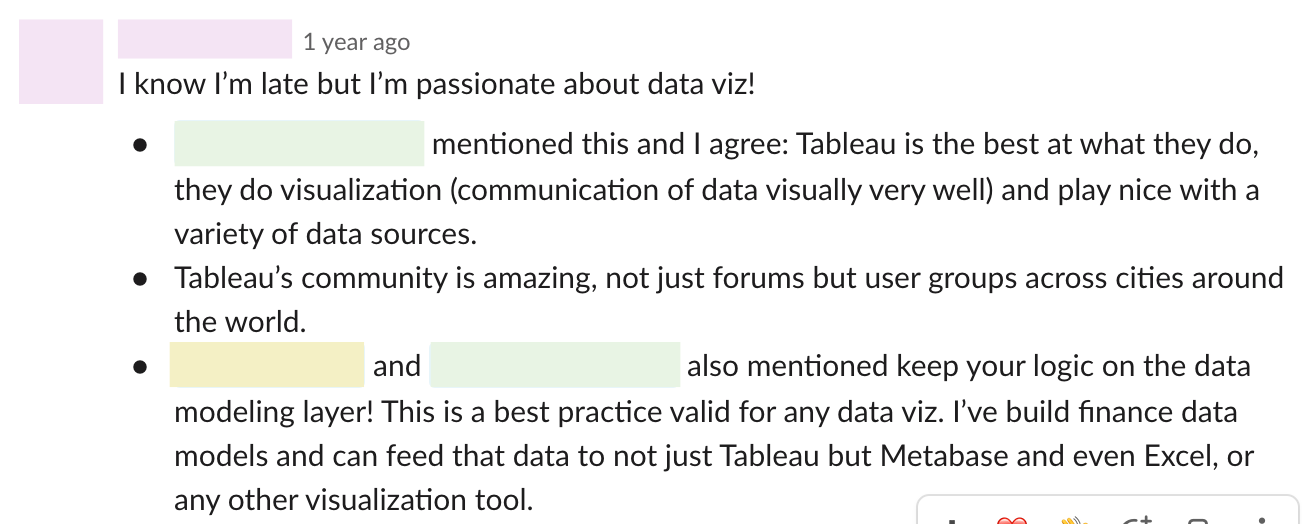This screenshot has width=1302, height=524.
Task: Click the first quick reaction in hover toolbar
Action: pyautogui.click(x=951, y=519)
